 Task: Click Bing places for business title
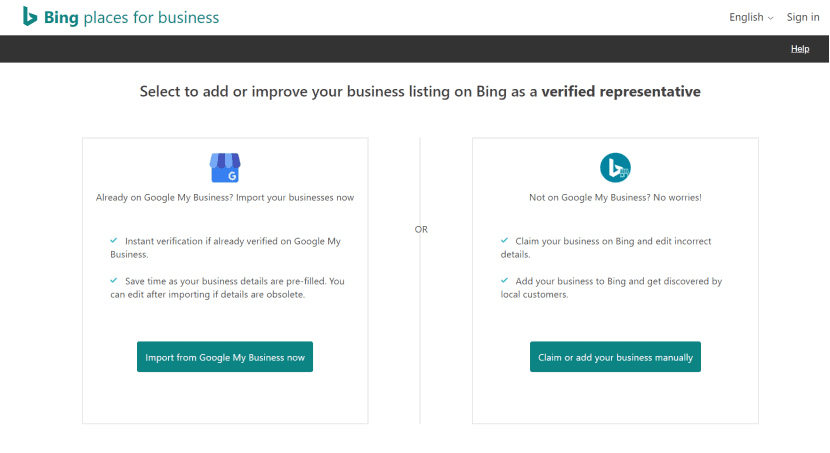click(x=131, y=17)
